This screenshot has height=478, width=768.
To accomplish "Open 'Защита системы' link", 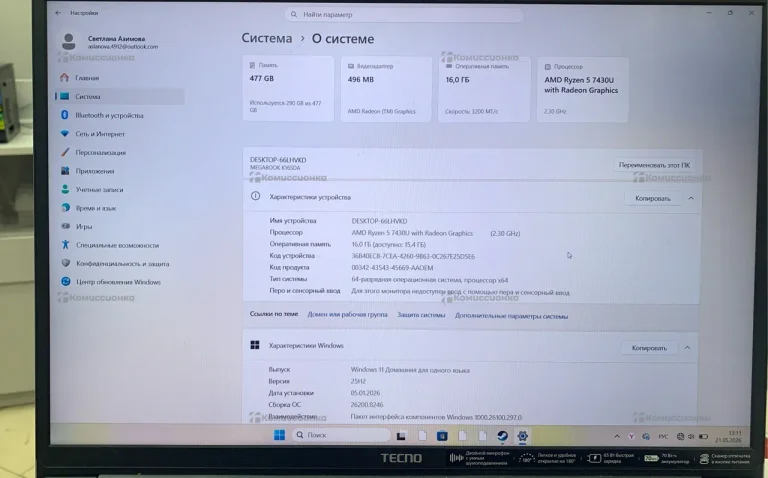I will [x=421, y=315].
